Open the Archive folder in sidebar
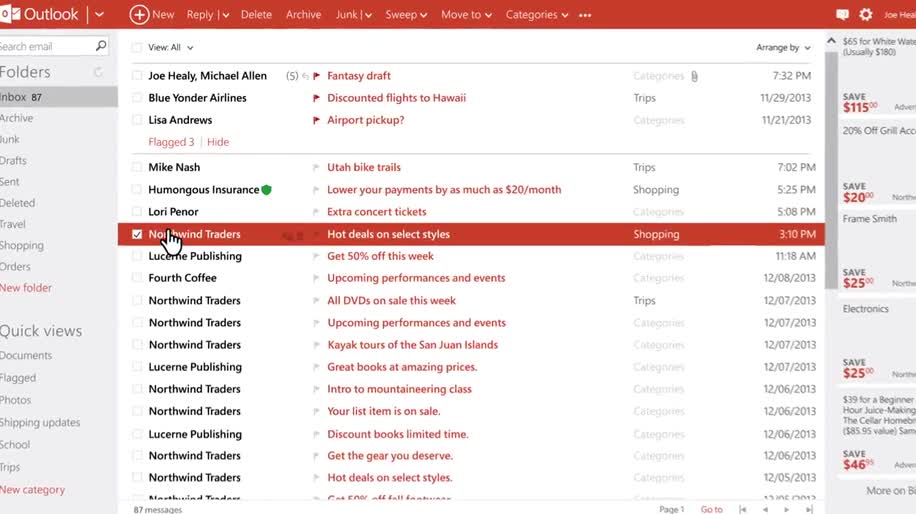The width and height of the screenshot is (916, 514). click(x=17, y=118)
